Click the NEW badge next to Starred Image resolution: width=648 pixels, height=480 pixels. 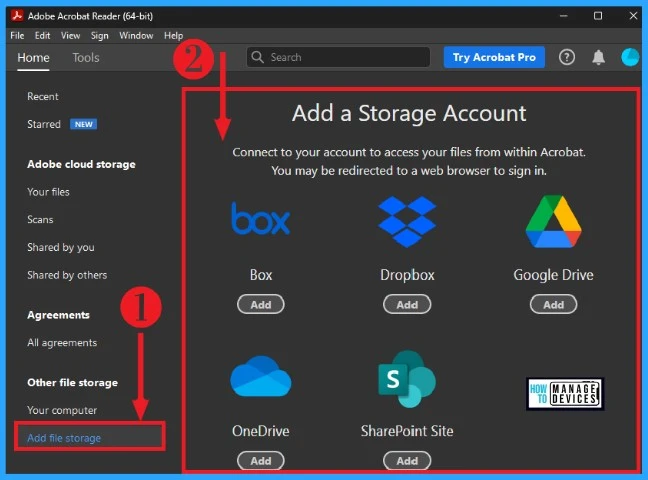coord(83,124)
